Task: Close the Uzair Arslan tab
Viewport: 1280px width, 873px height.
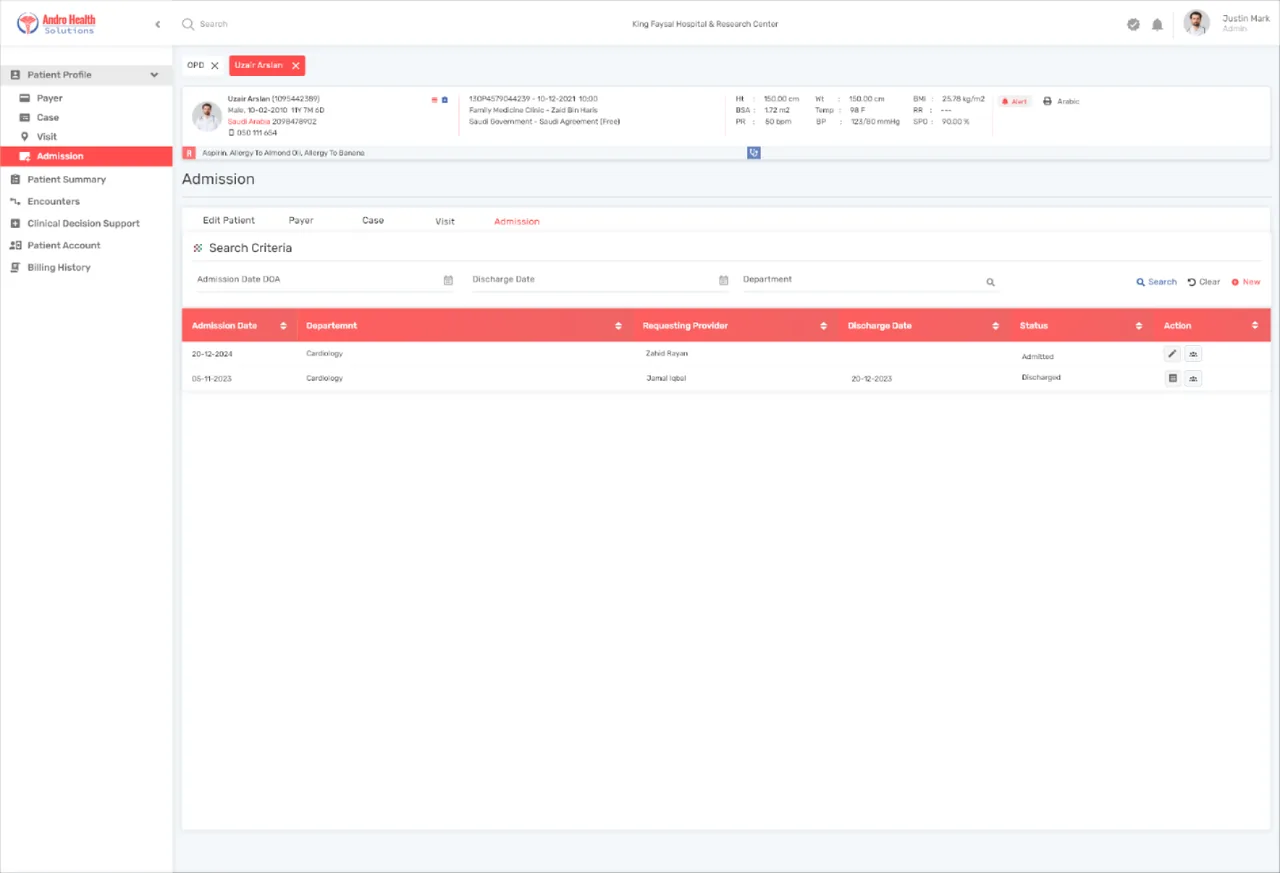Action: click(295, 66)
